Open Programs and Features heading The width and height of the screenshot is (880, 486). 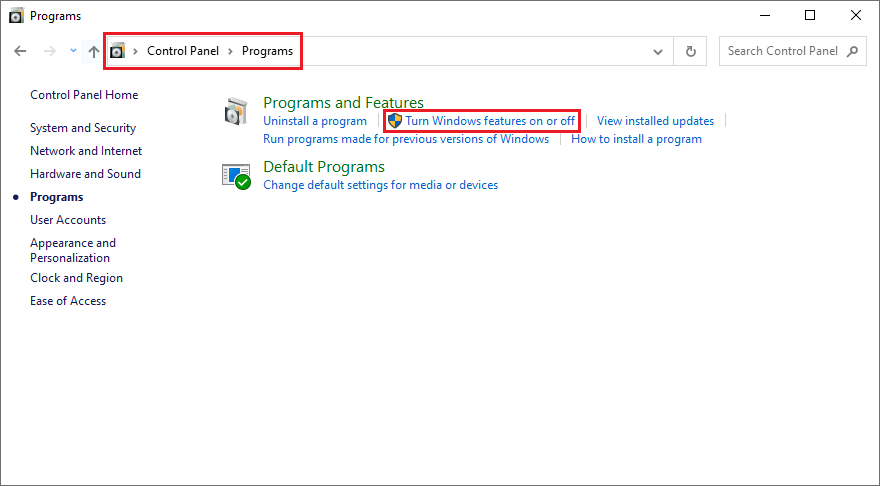click(343, 103)
